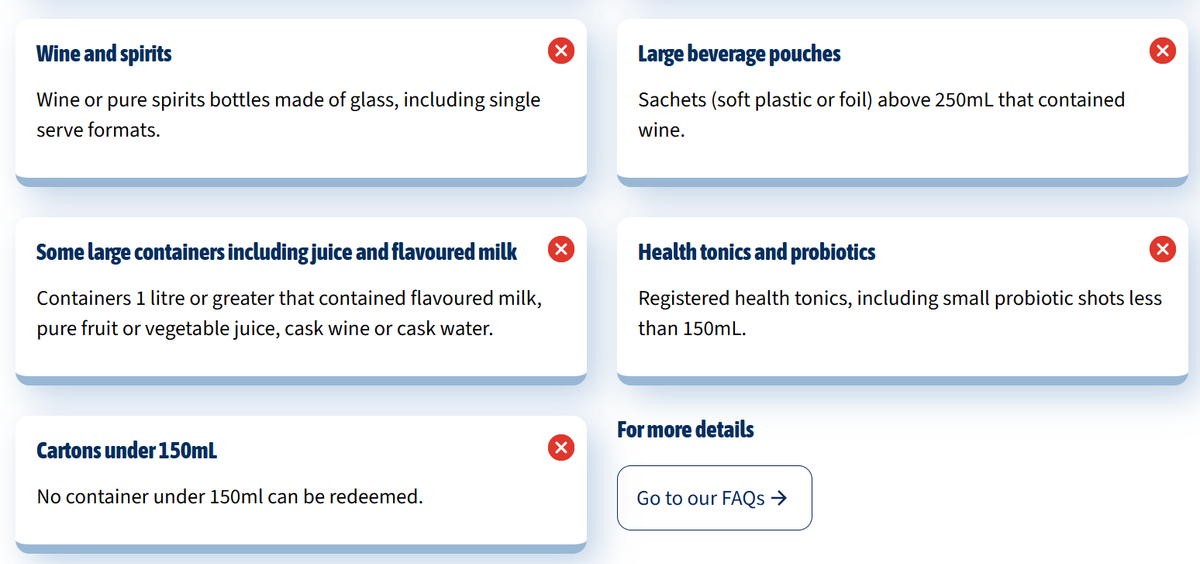Click the Some large containers heading text
Image resolution: width=1200 pixels, height=564 pixels.
point(276,252)
